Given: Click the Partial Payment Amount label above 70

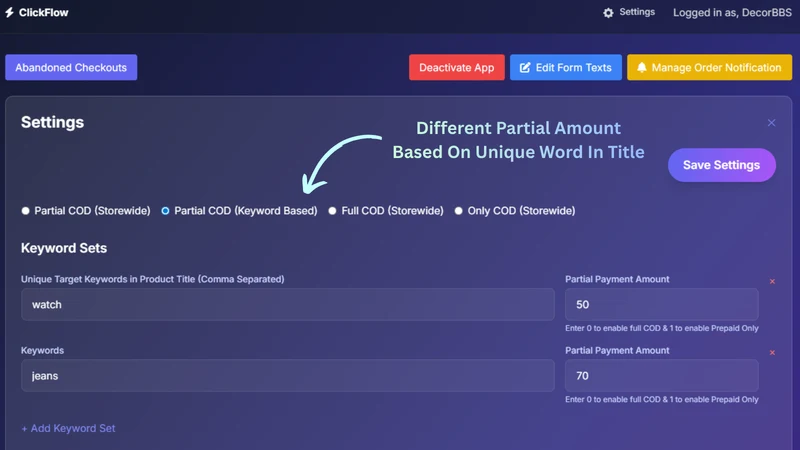Looking at the screenshot, I should click(x=617, y=351).
